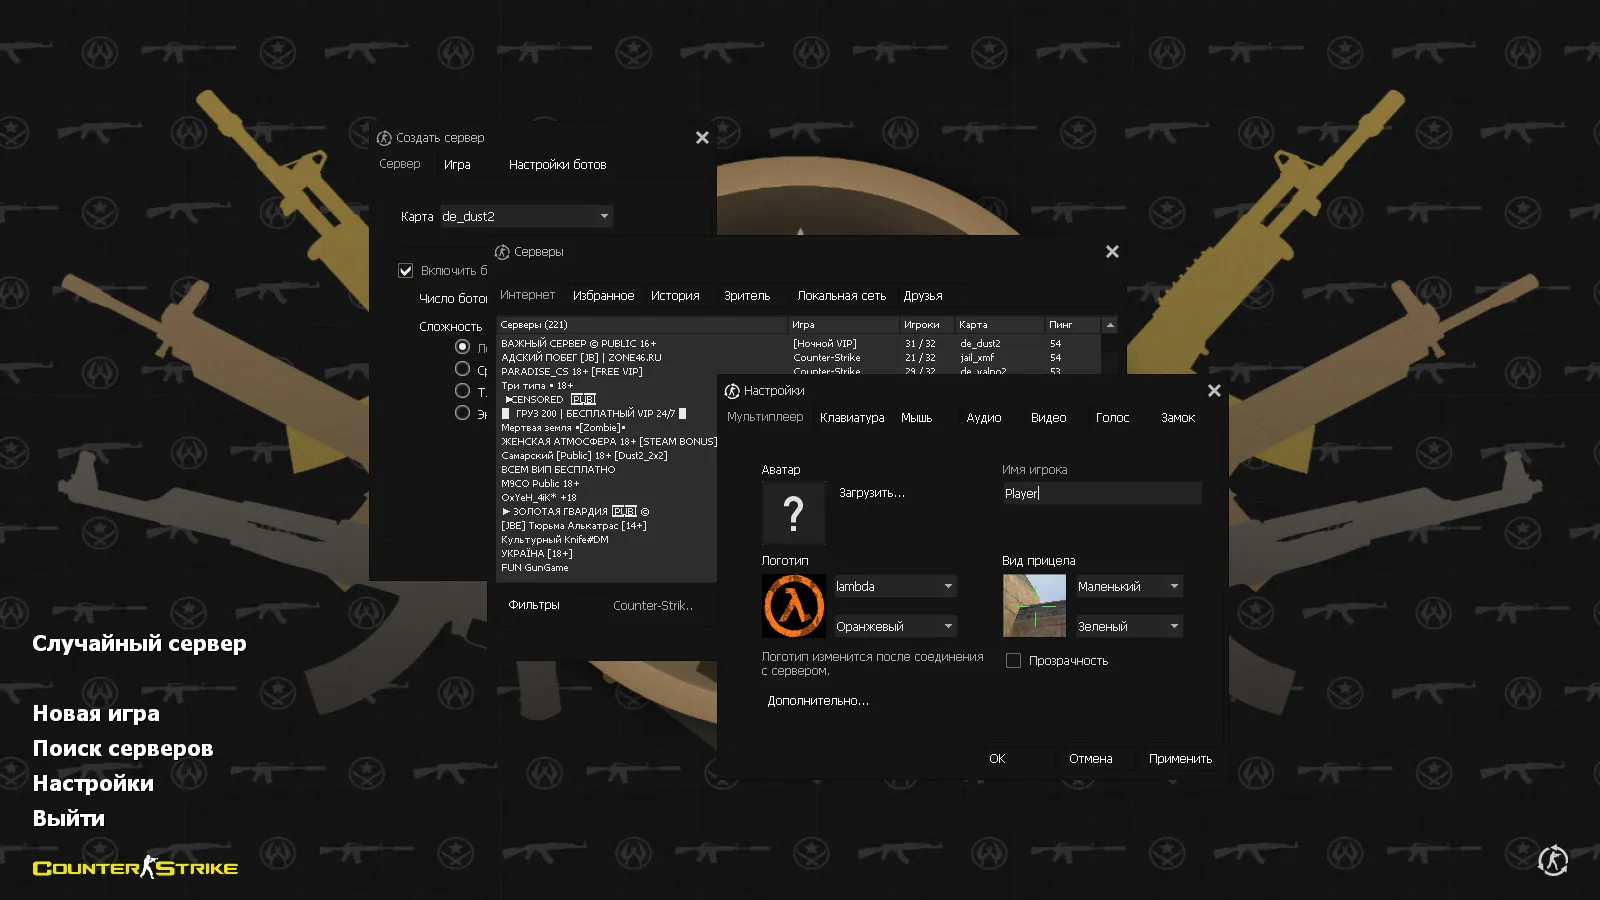Screen dimensions: 1600x900
Task: Close the Настройки settings window
Action: point(1214,391)
